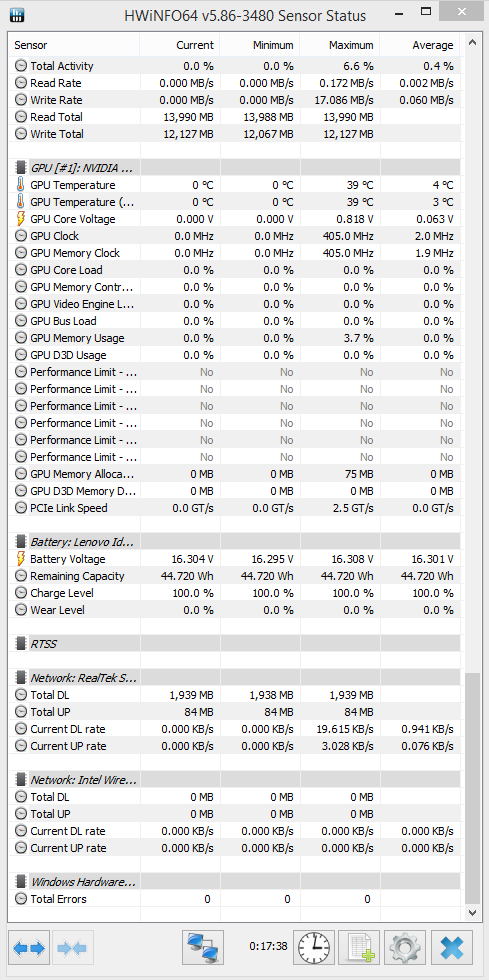Click the shrink columns arrows icon

coord(74,949)
